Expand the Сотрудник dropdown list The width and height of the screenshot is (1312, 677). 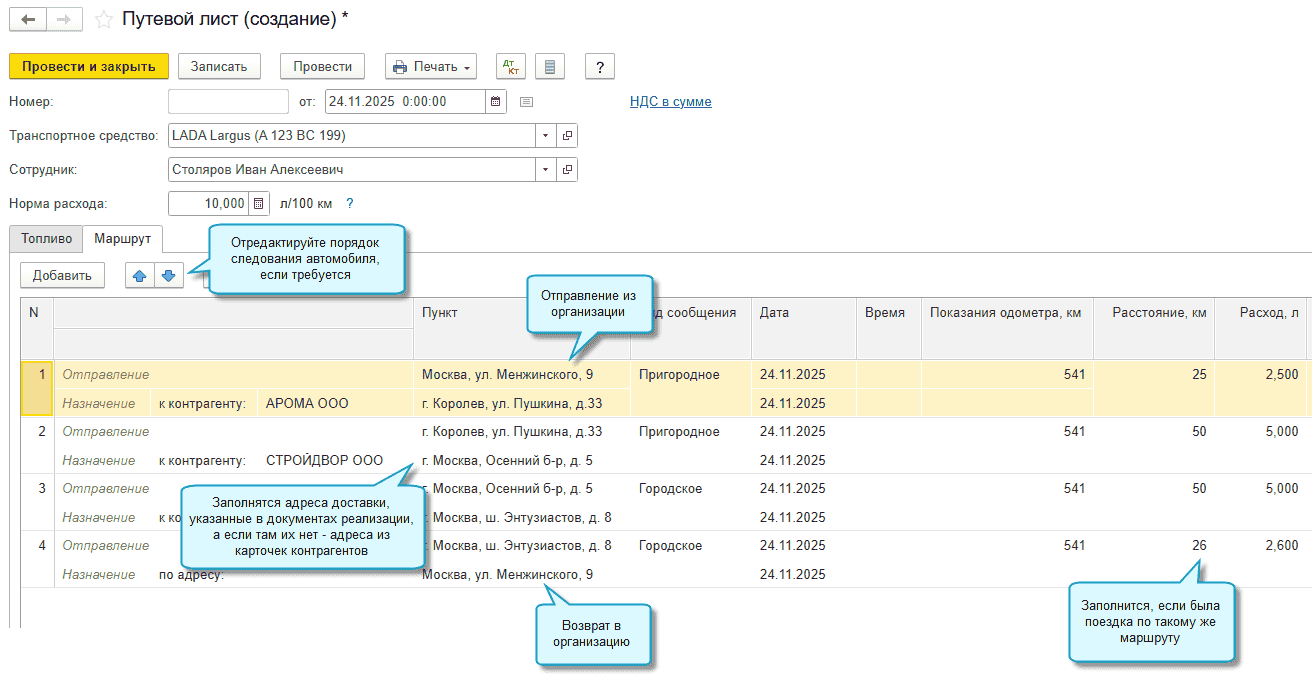pos(545,170)
